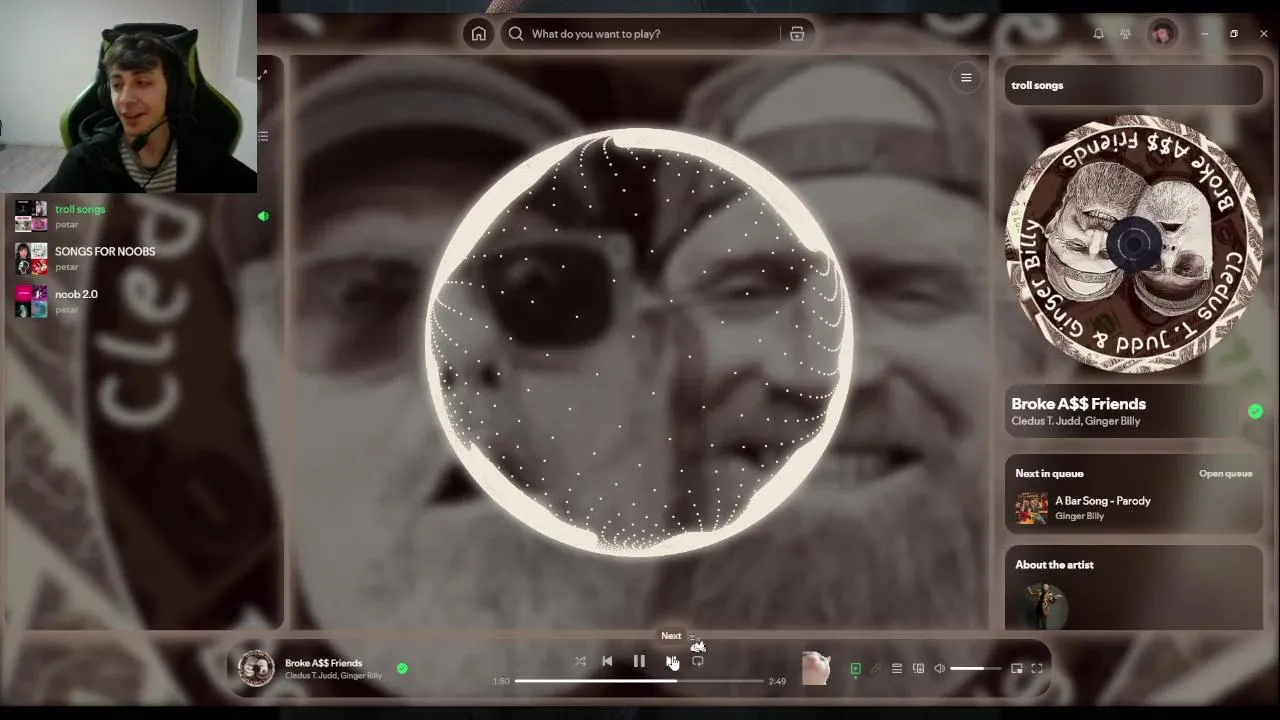Click the spinning vinyl album cover
Screen dimensions: 1280x720
[x=1133, y=244]
